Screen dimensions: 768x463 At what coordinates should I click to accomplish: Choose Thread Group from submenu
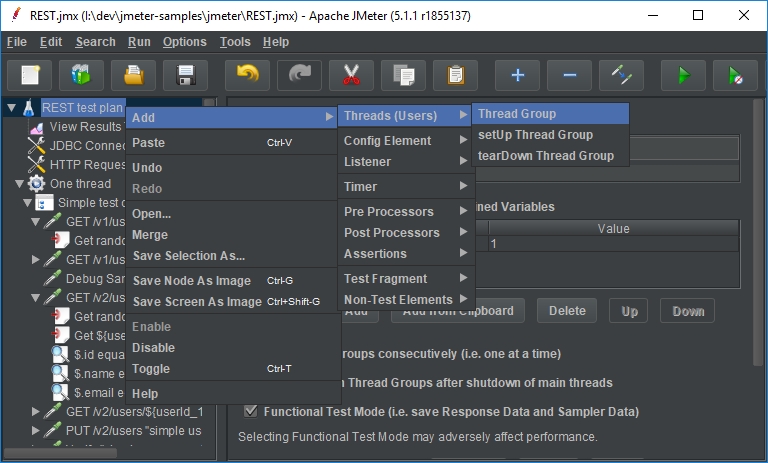550,114
